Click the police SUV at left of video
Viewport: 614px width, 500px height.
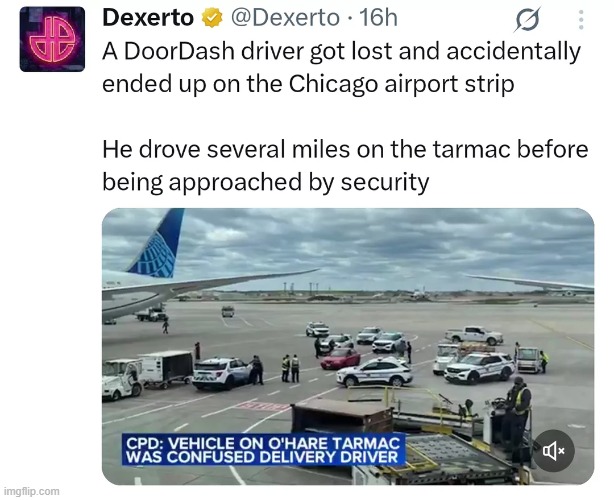pyautogui.click(x=221, y=374)
